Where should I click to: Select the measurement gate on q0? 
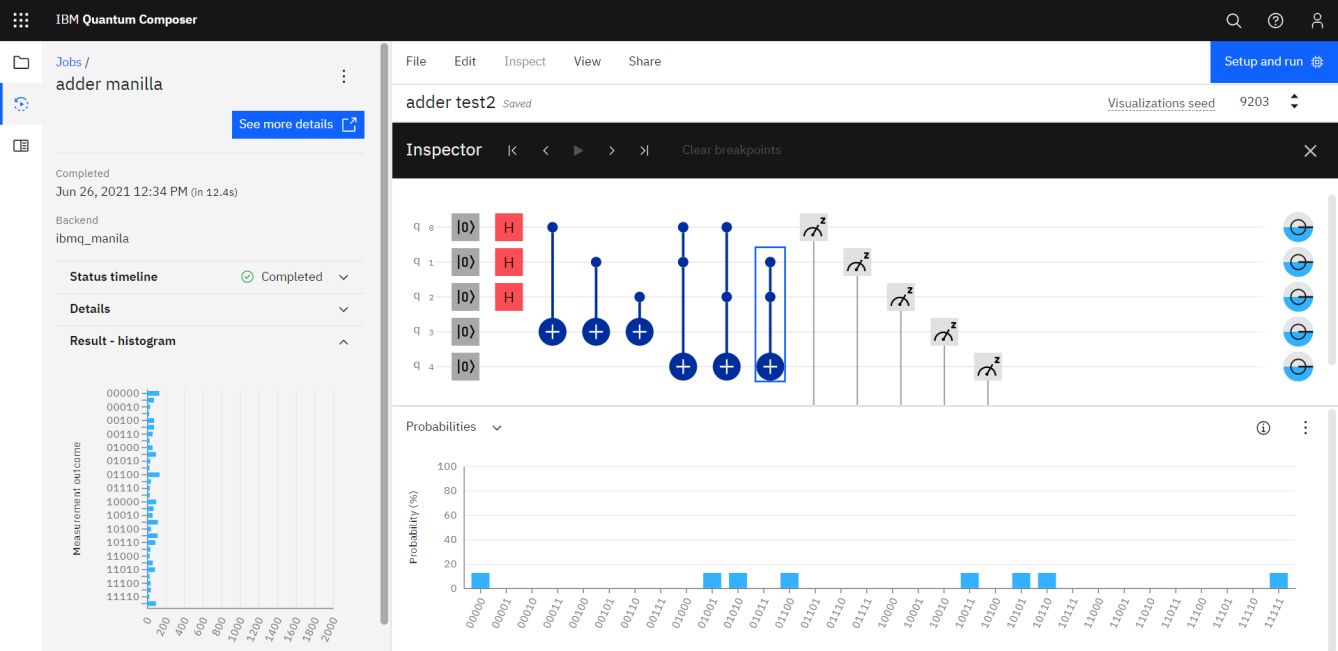tap(814, 227)
